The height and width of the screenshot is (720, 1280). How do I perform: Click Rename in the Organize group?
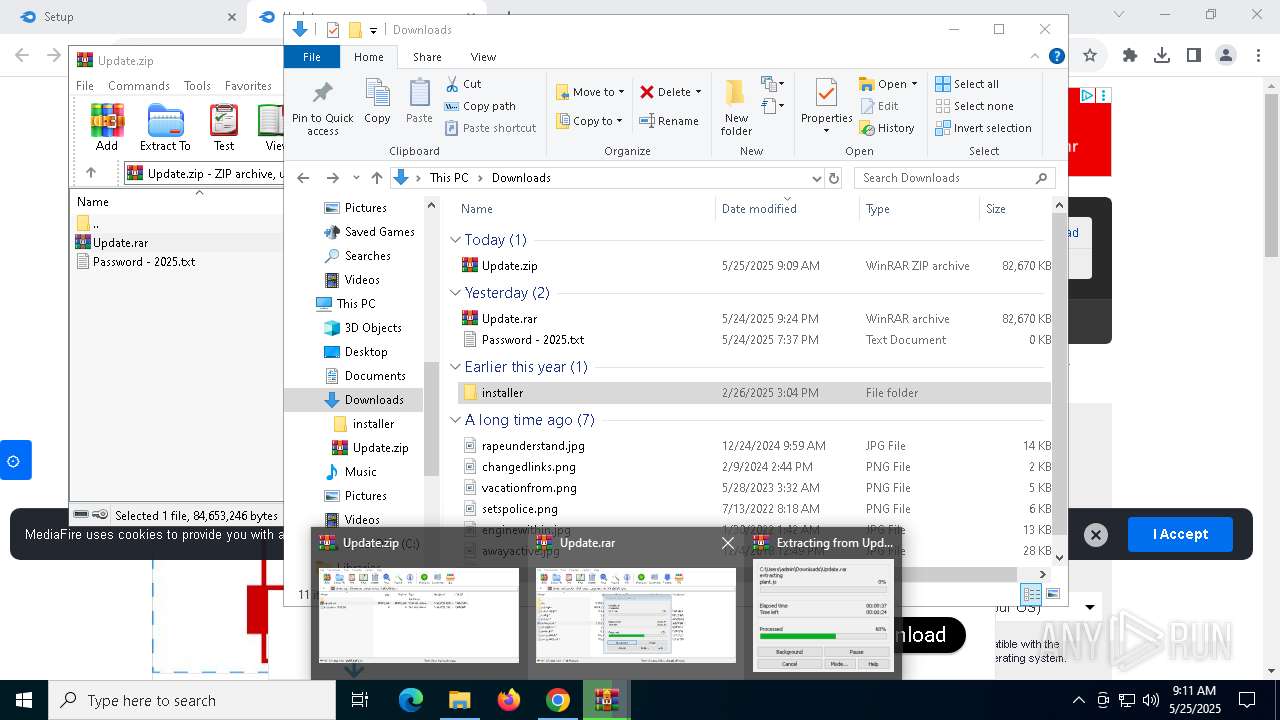pos(669,121)
